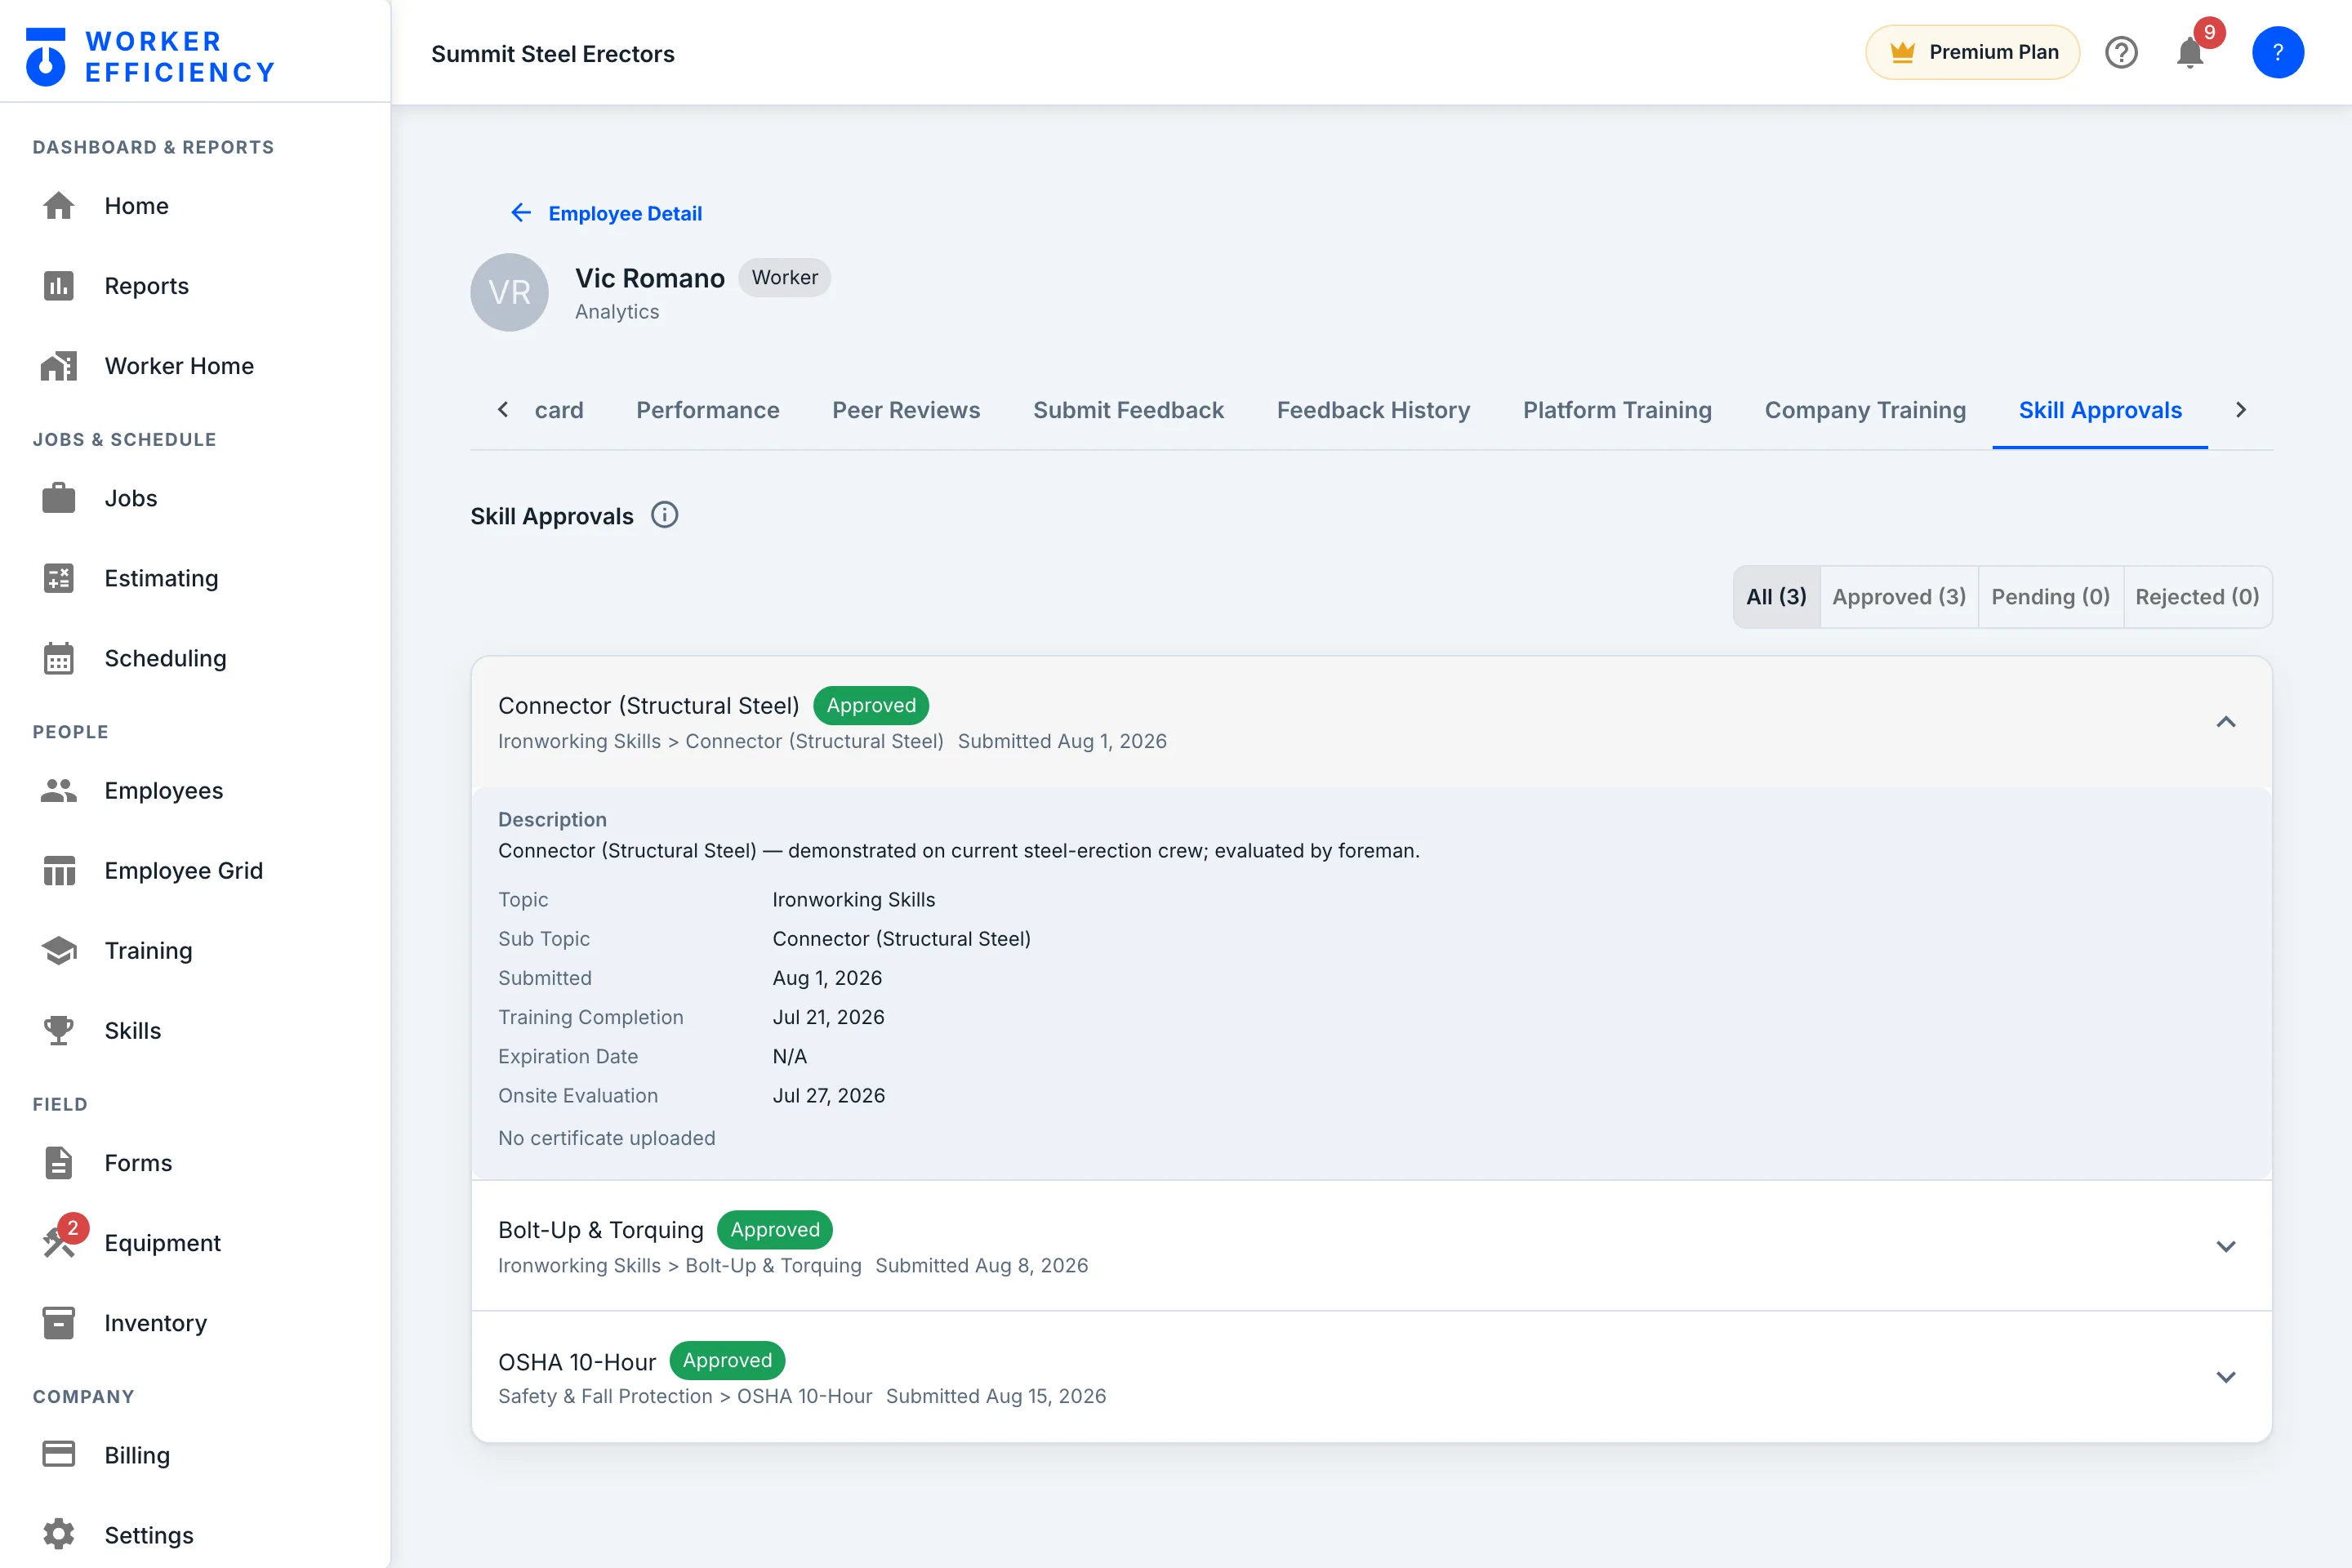This screenshot has width=2352, height=1568.
Task: Click the Premium Plan button
Action: (1972, 52)
